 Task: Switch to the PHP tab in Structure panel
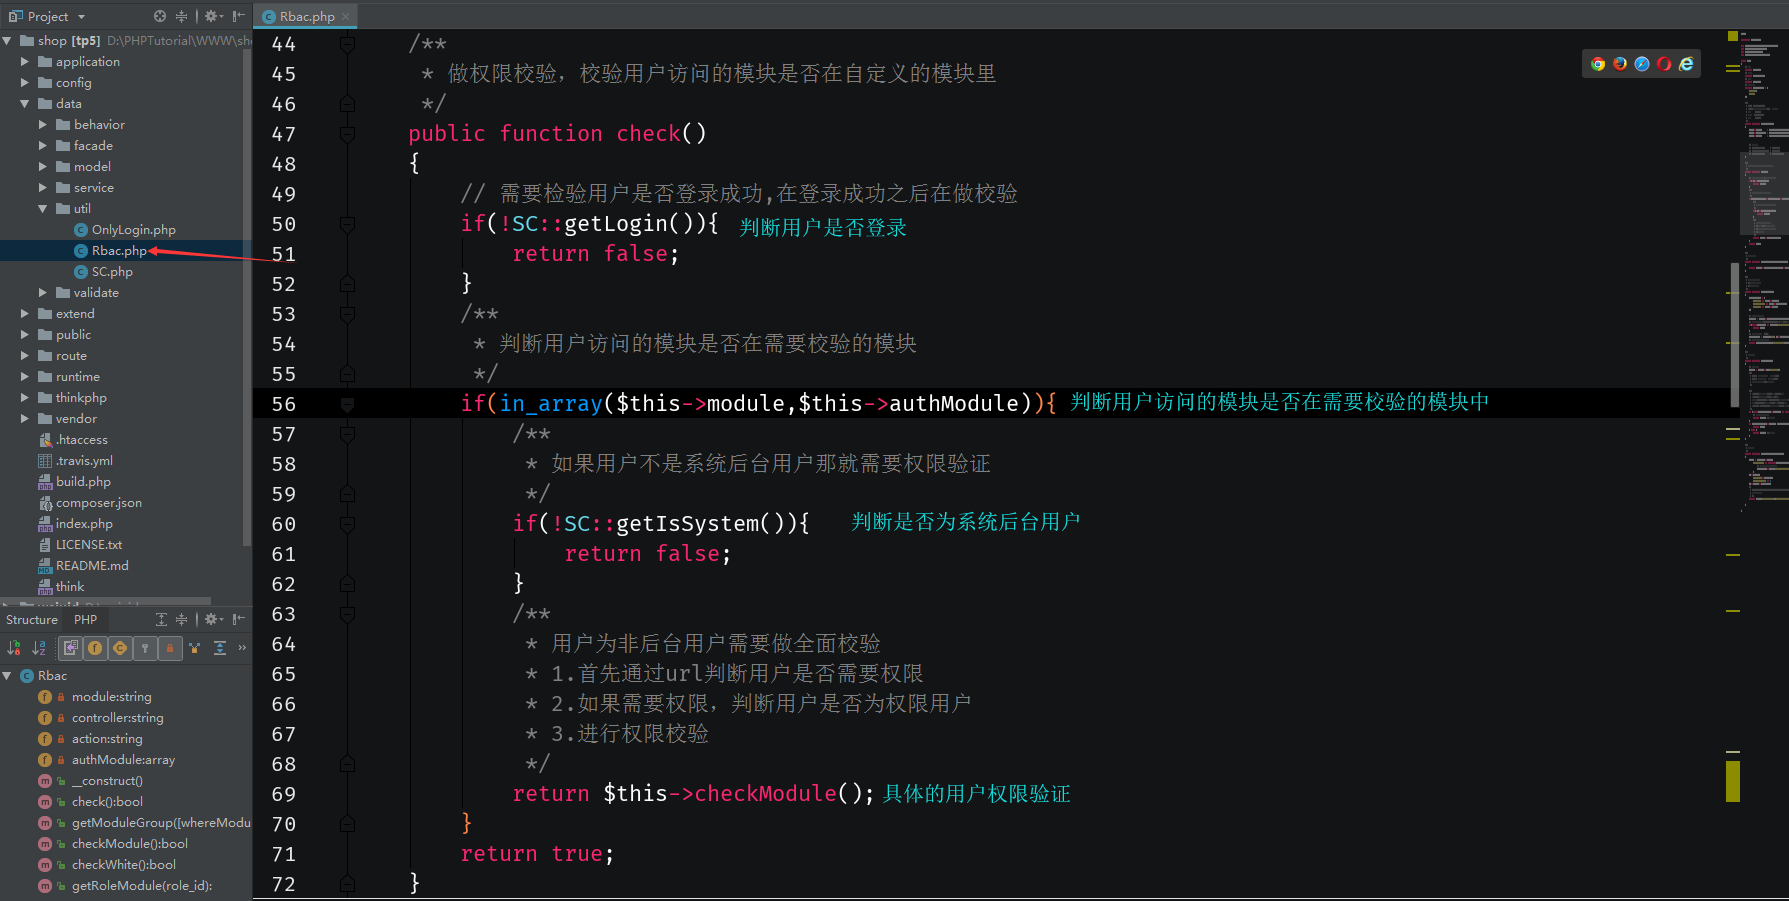click(x=85, y=619)
